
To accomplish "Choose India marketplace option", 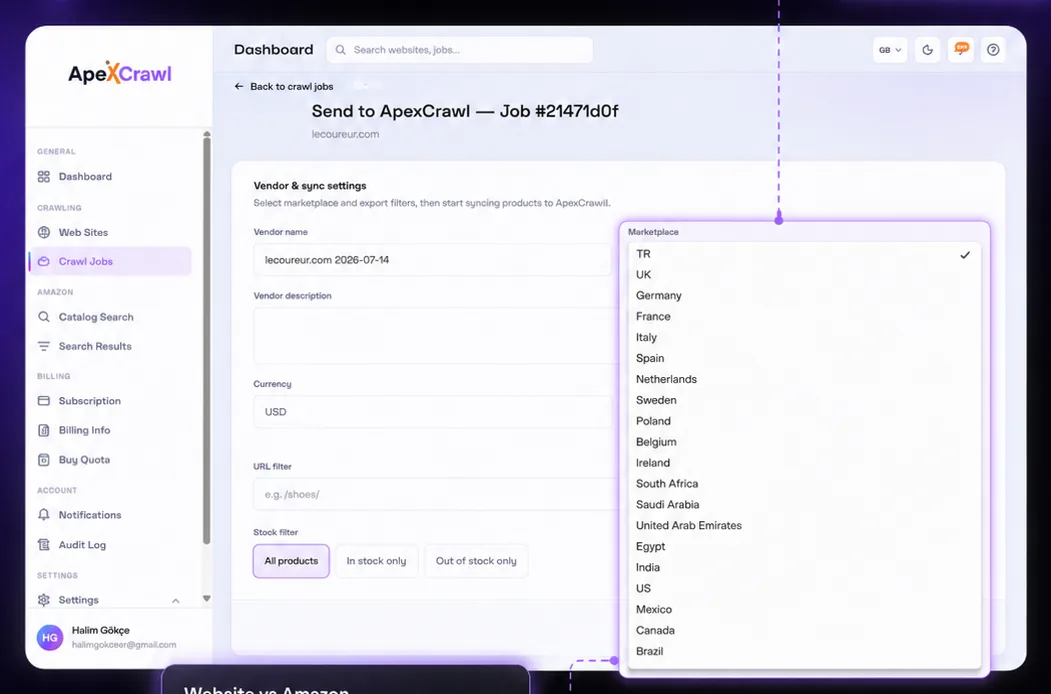I will tap(803, 567).
